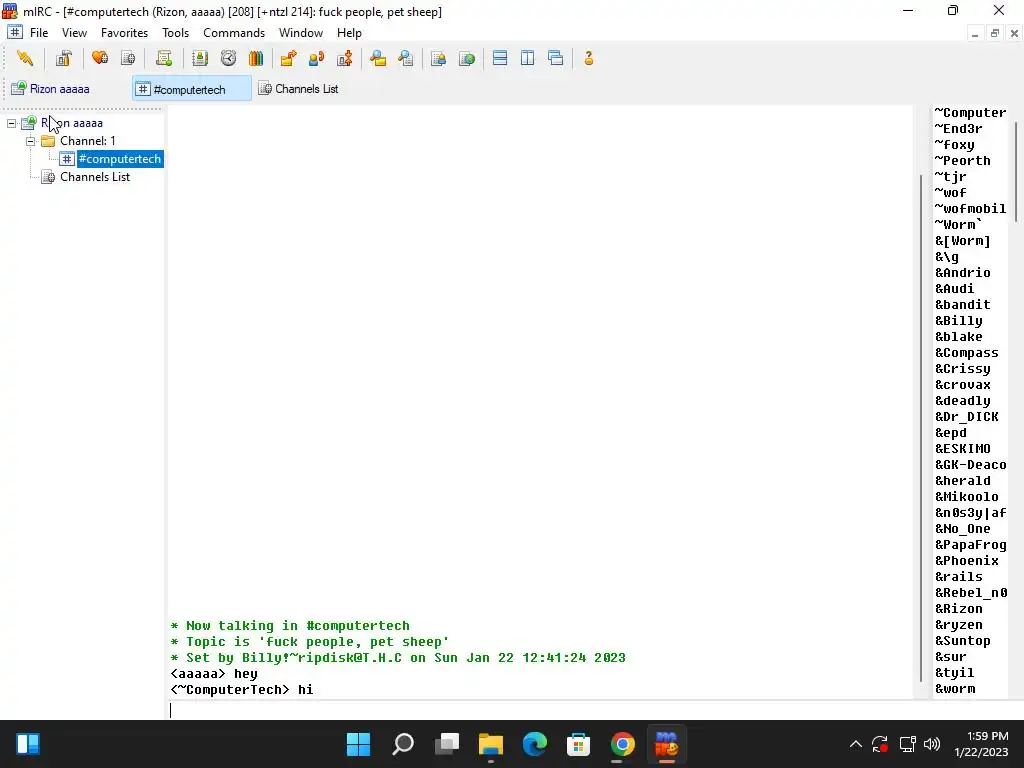Tile windows vertically via toolbar icon
This screenshot has height=768, width=1024.
528,58
